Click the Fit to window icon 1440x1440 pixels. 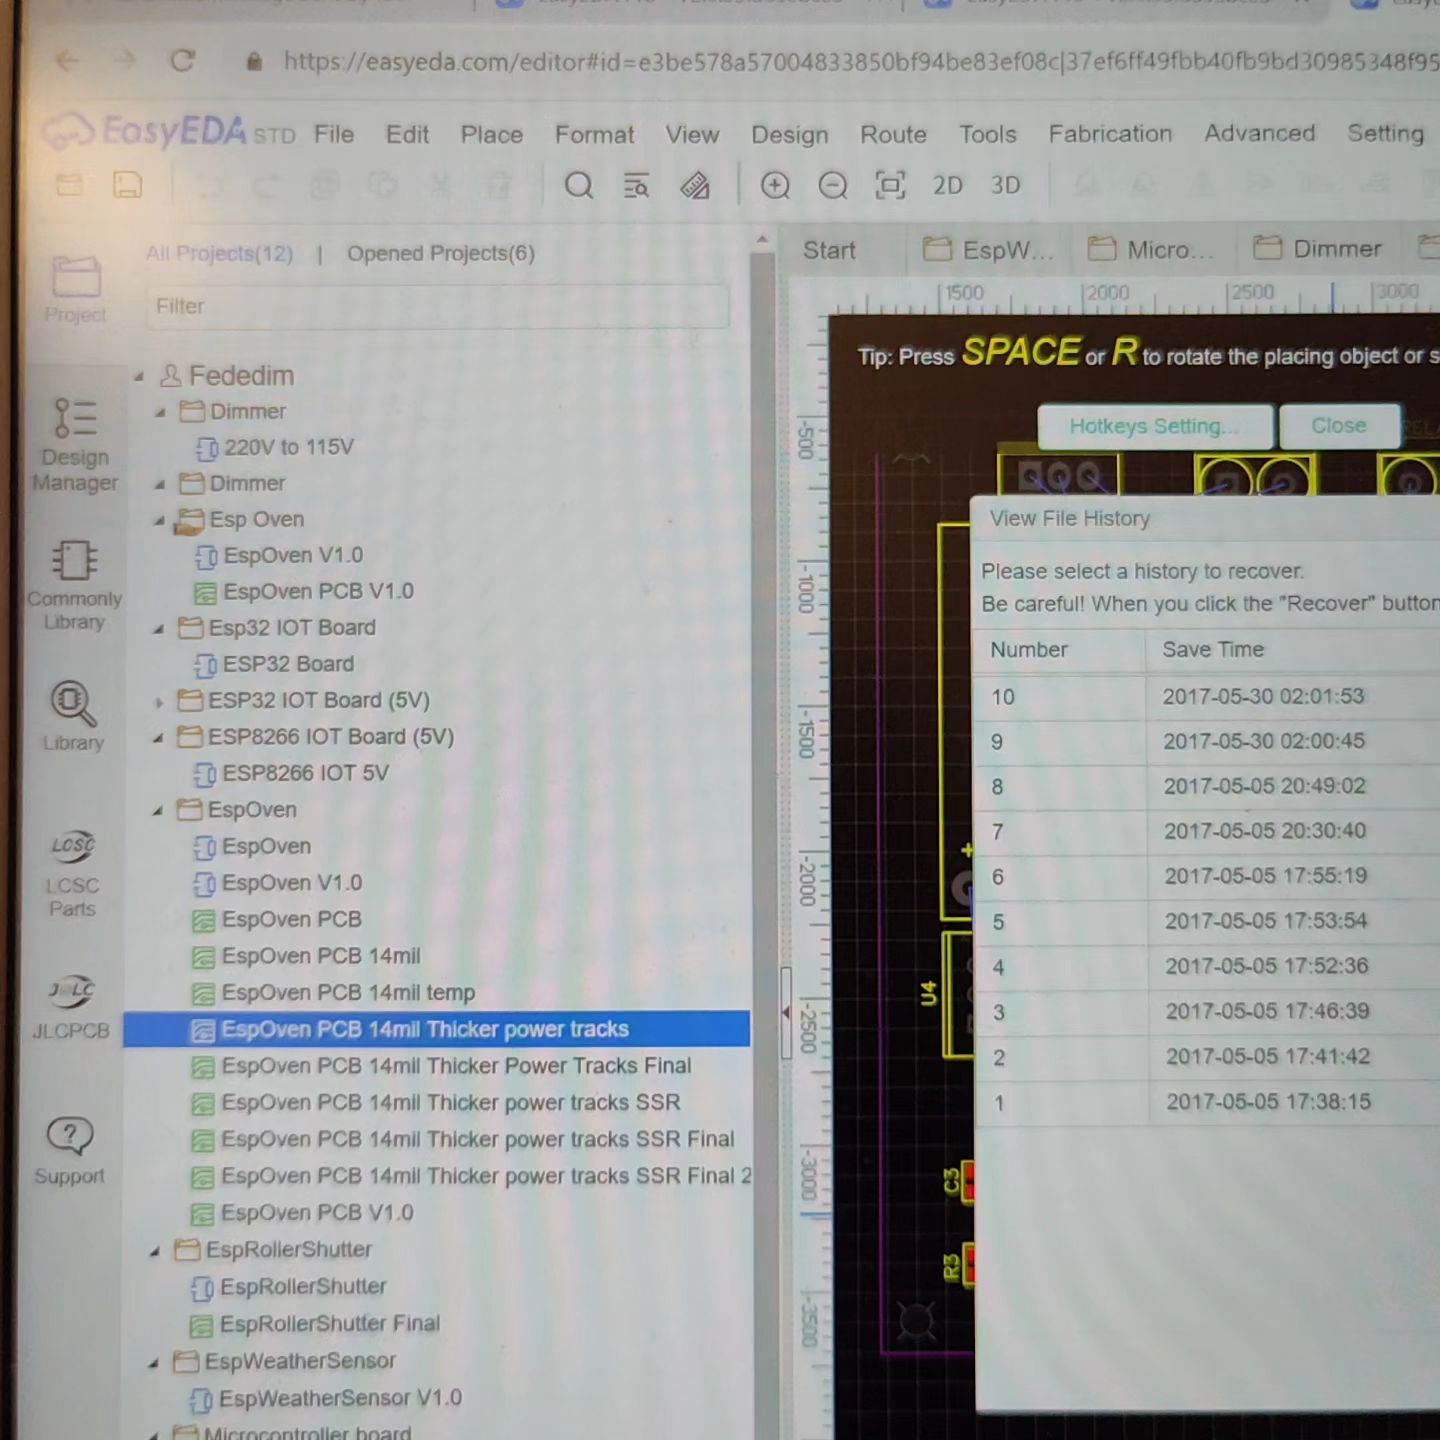click(890, 185)
